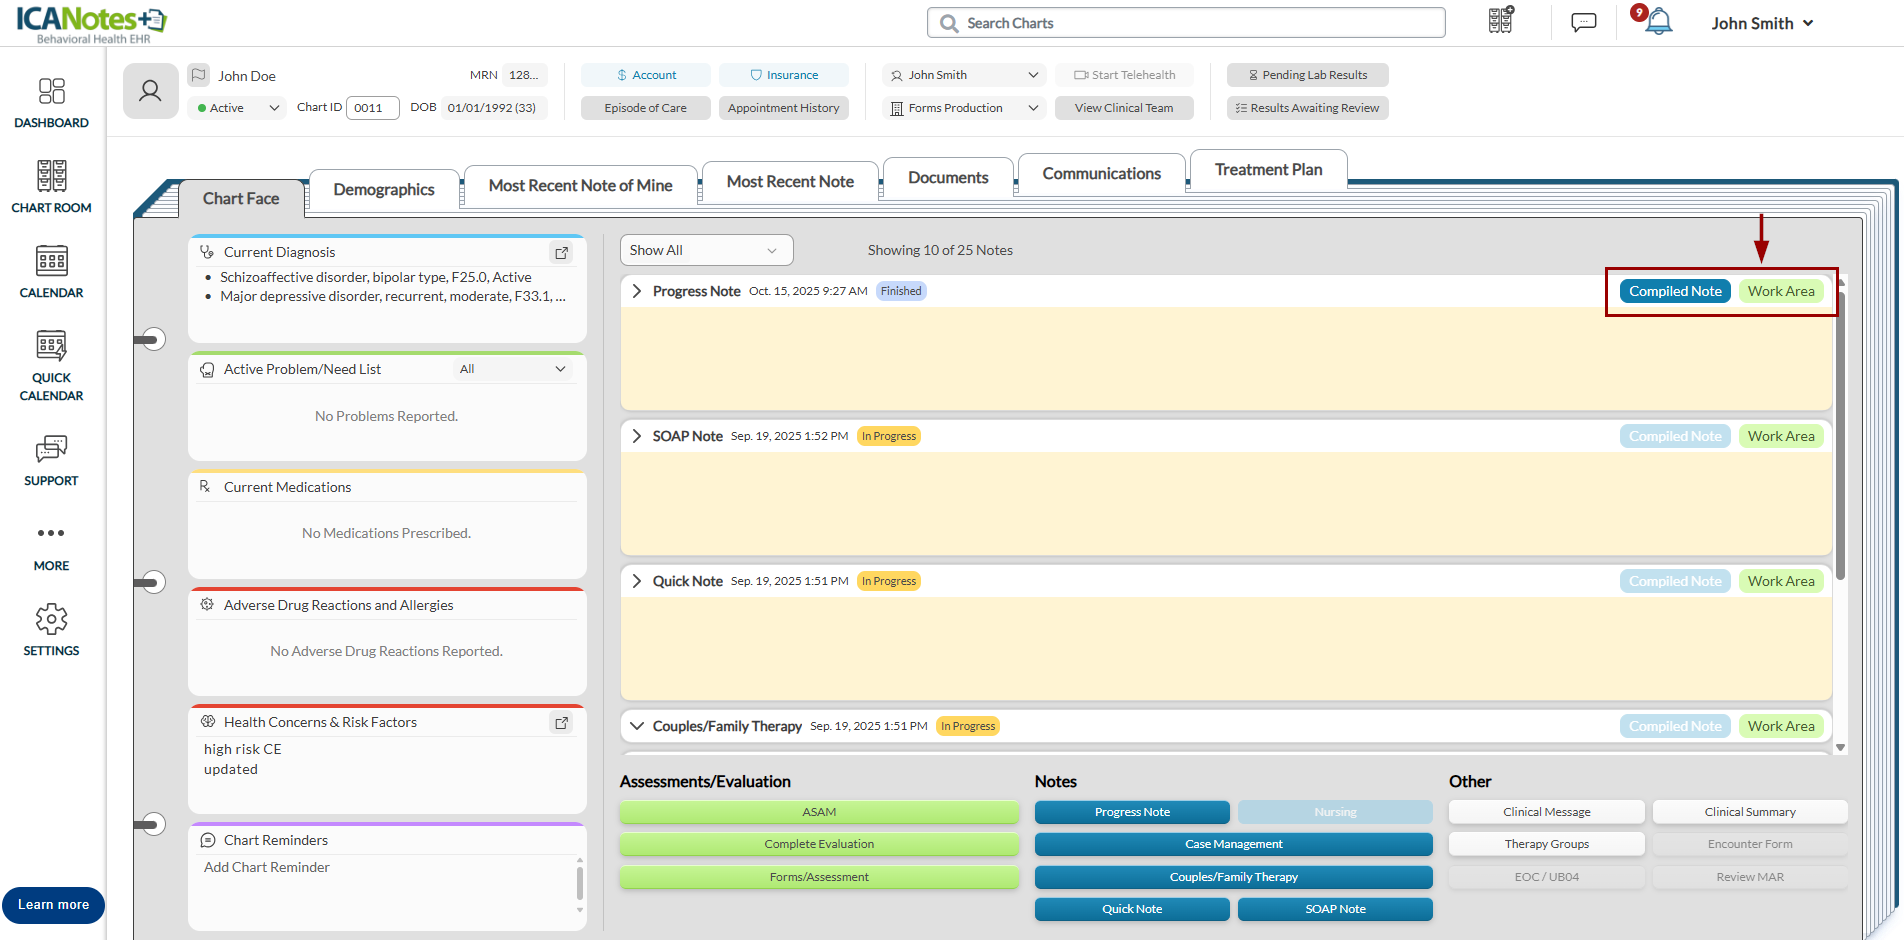1904x940 pixels.
Task: Expand the Progress Note entry
Action: (x=637, y=291)
